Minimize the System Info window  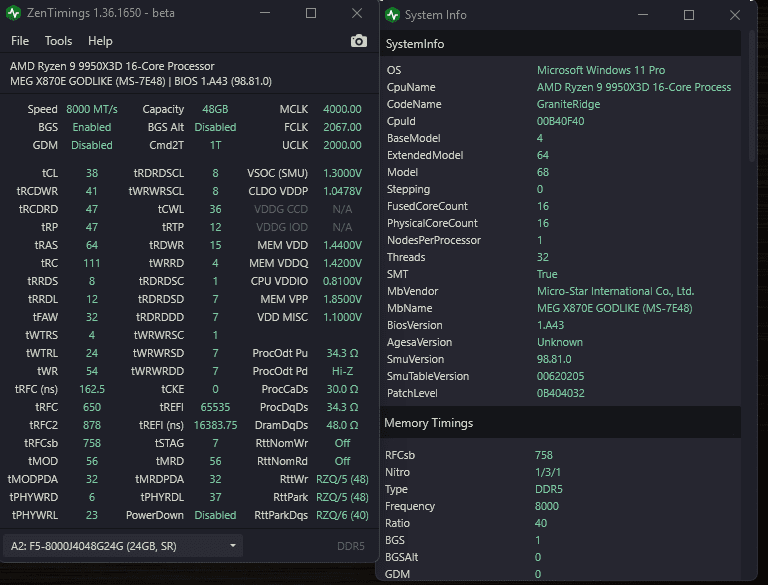(643, 15)
